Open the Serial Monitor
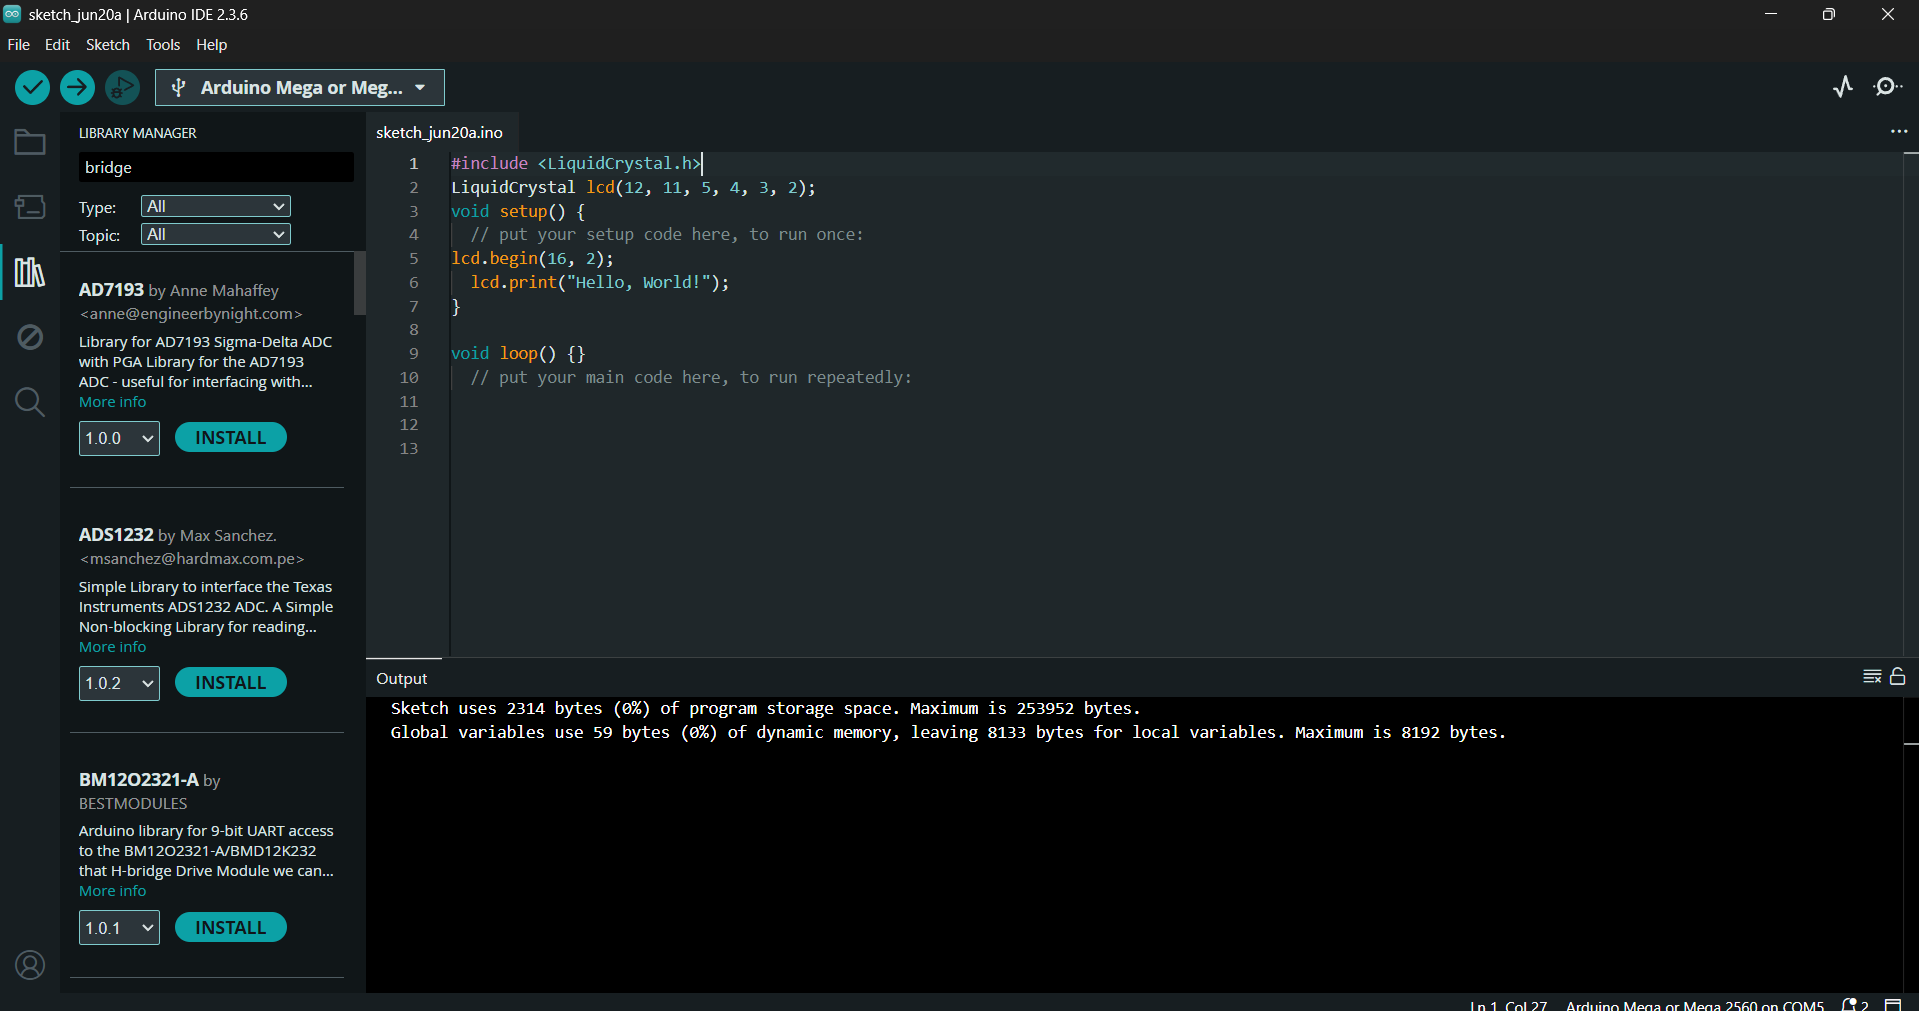 coord(1888,87)
